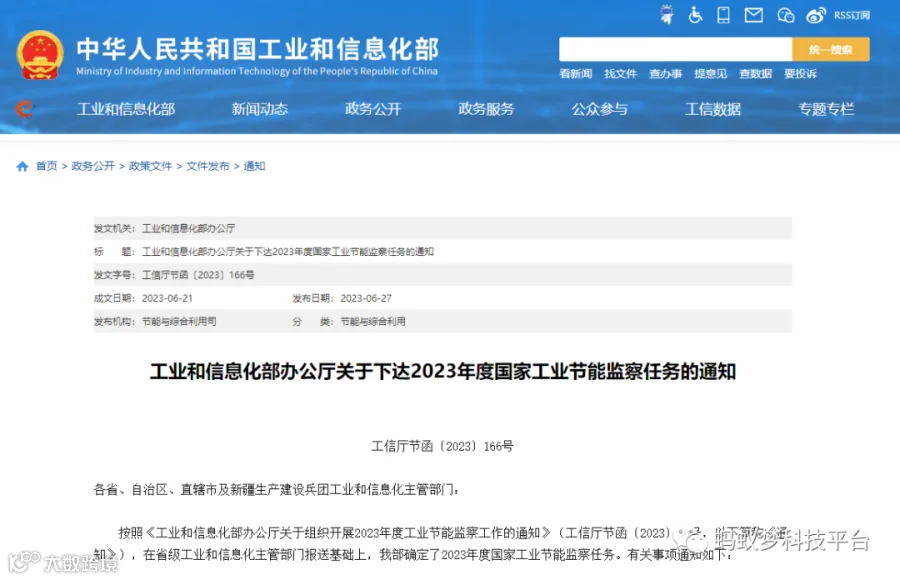Open the 政务服务 navigation menu
The height and width of the screenshot is (580, 900).
point(486,109)
